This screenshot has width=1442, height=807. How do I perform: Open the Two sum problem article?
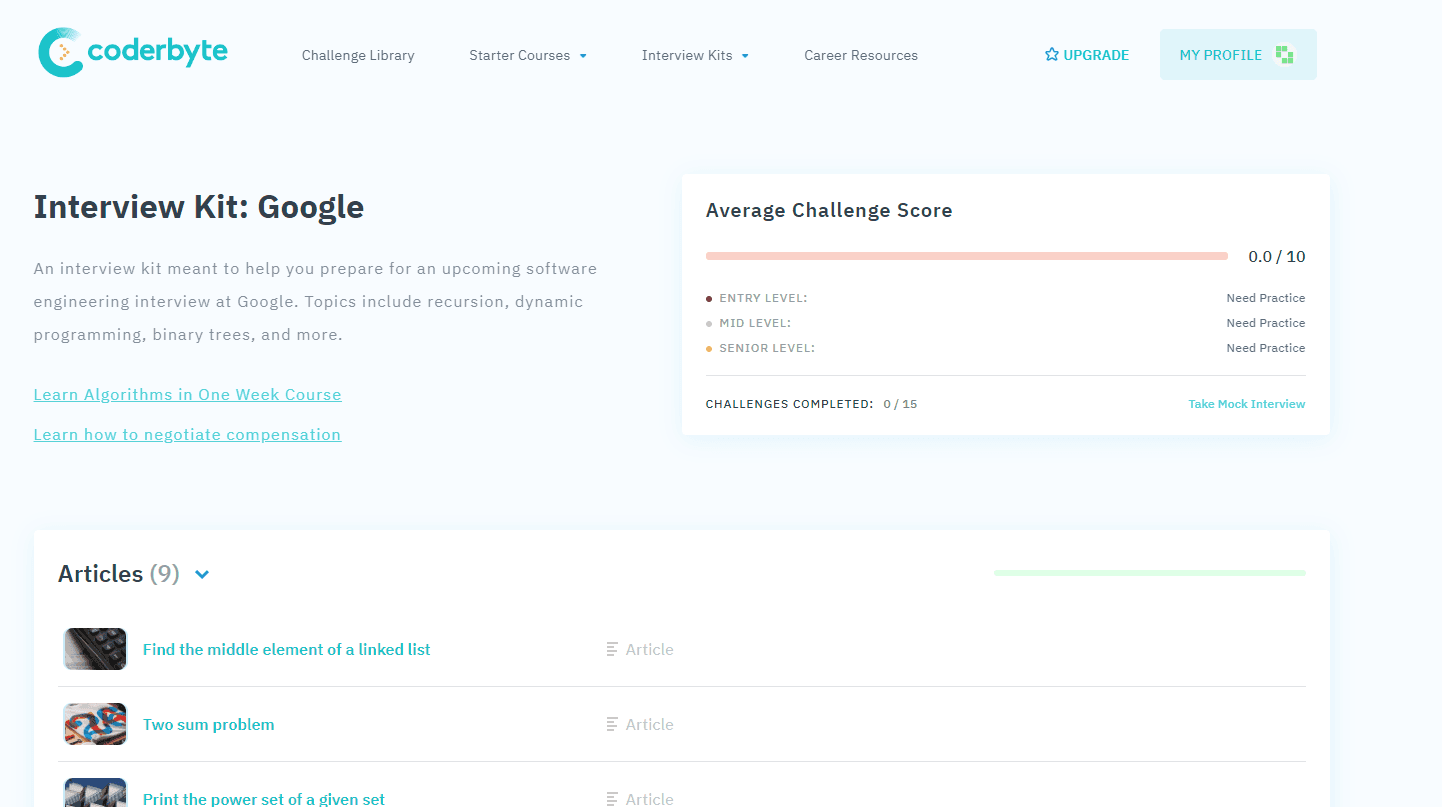(208, 724)
